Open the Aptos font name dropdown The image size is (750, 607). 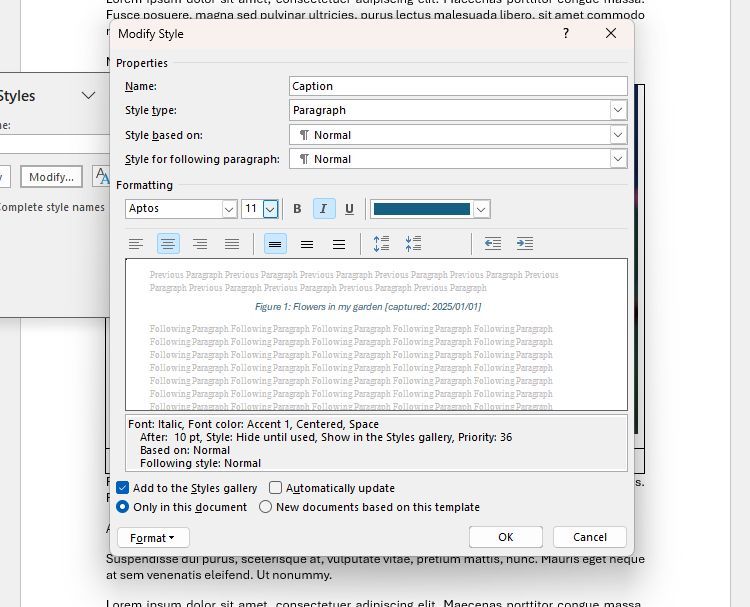229,209
